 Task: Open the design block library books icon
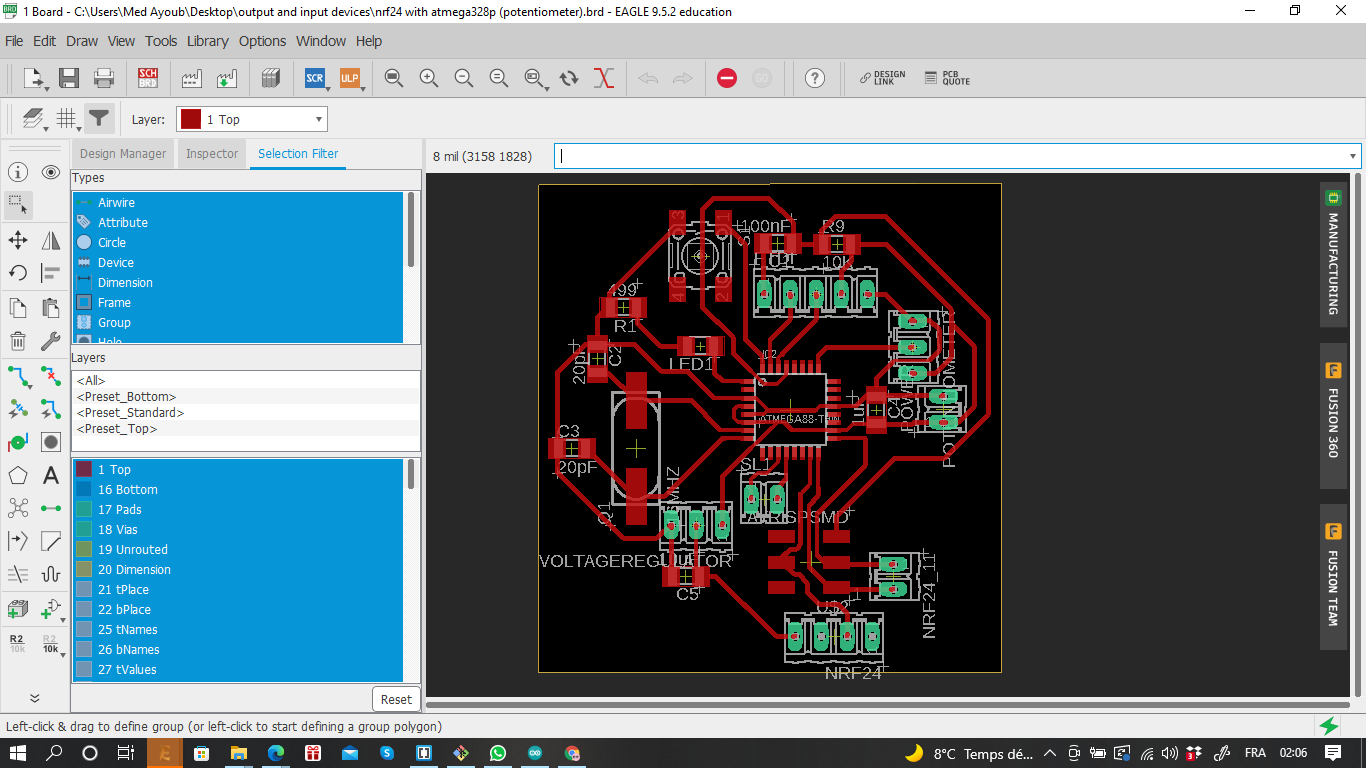[270, 78]
